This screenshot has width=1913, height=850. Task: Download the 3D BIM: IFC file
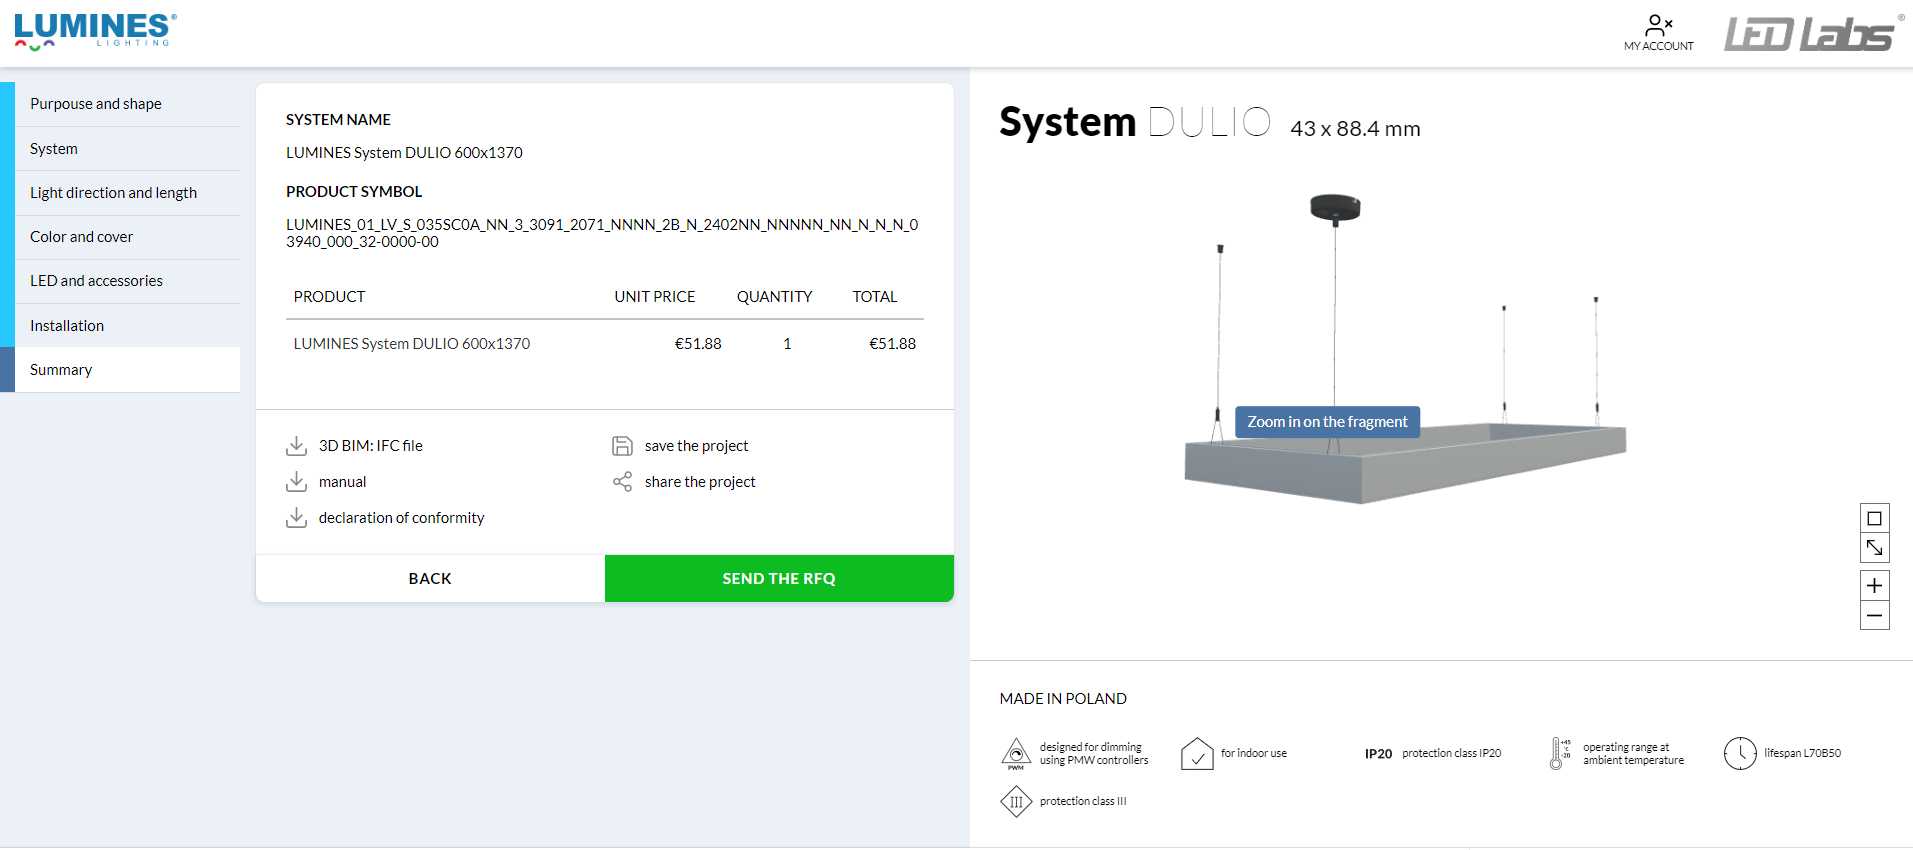click(370, 446)
